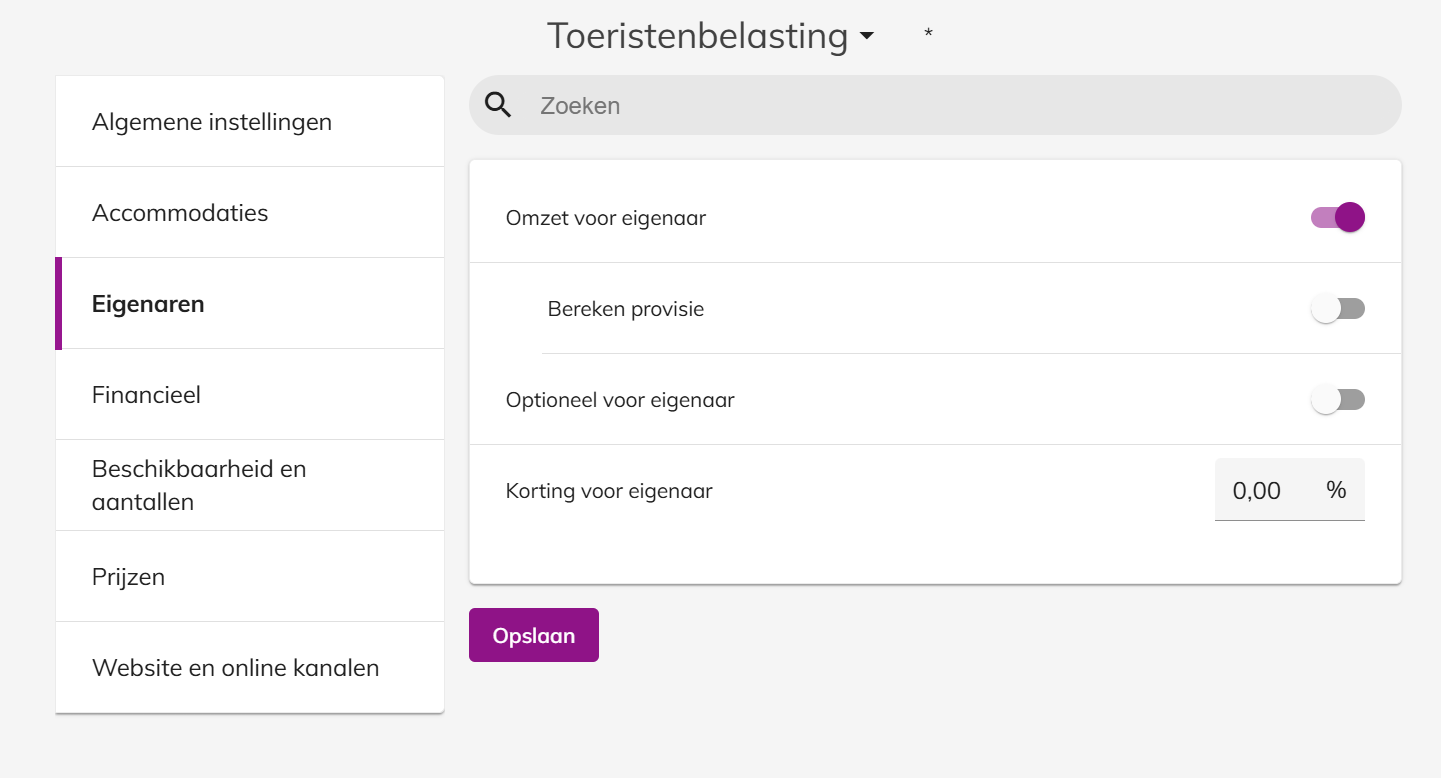Navigate to Website en online kanalen
This screenshot has height=778, width=1441.
tap(235, 668)
